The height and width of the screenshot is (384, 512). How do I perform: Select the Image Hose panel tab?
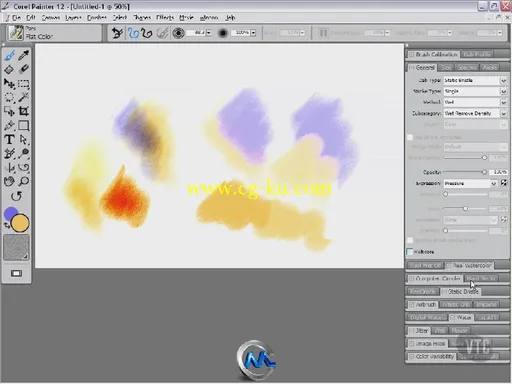(427, 344)
